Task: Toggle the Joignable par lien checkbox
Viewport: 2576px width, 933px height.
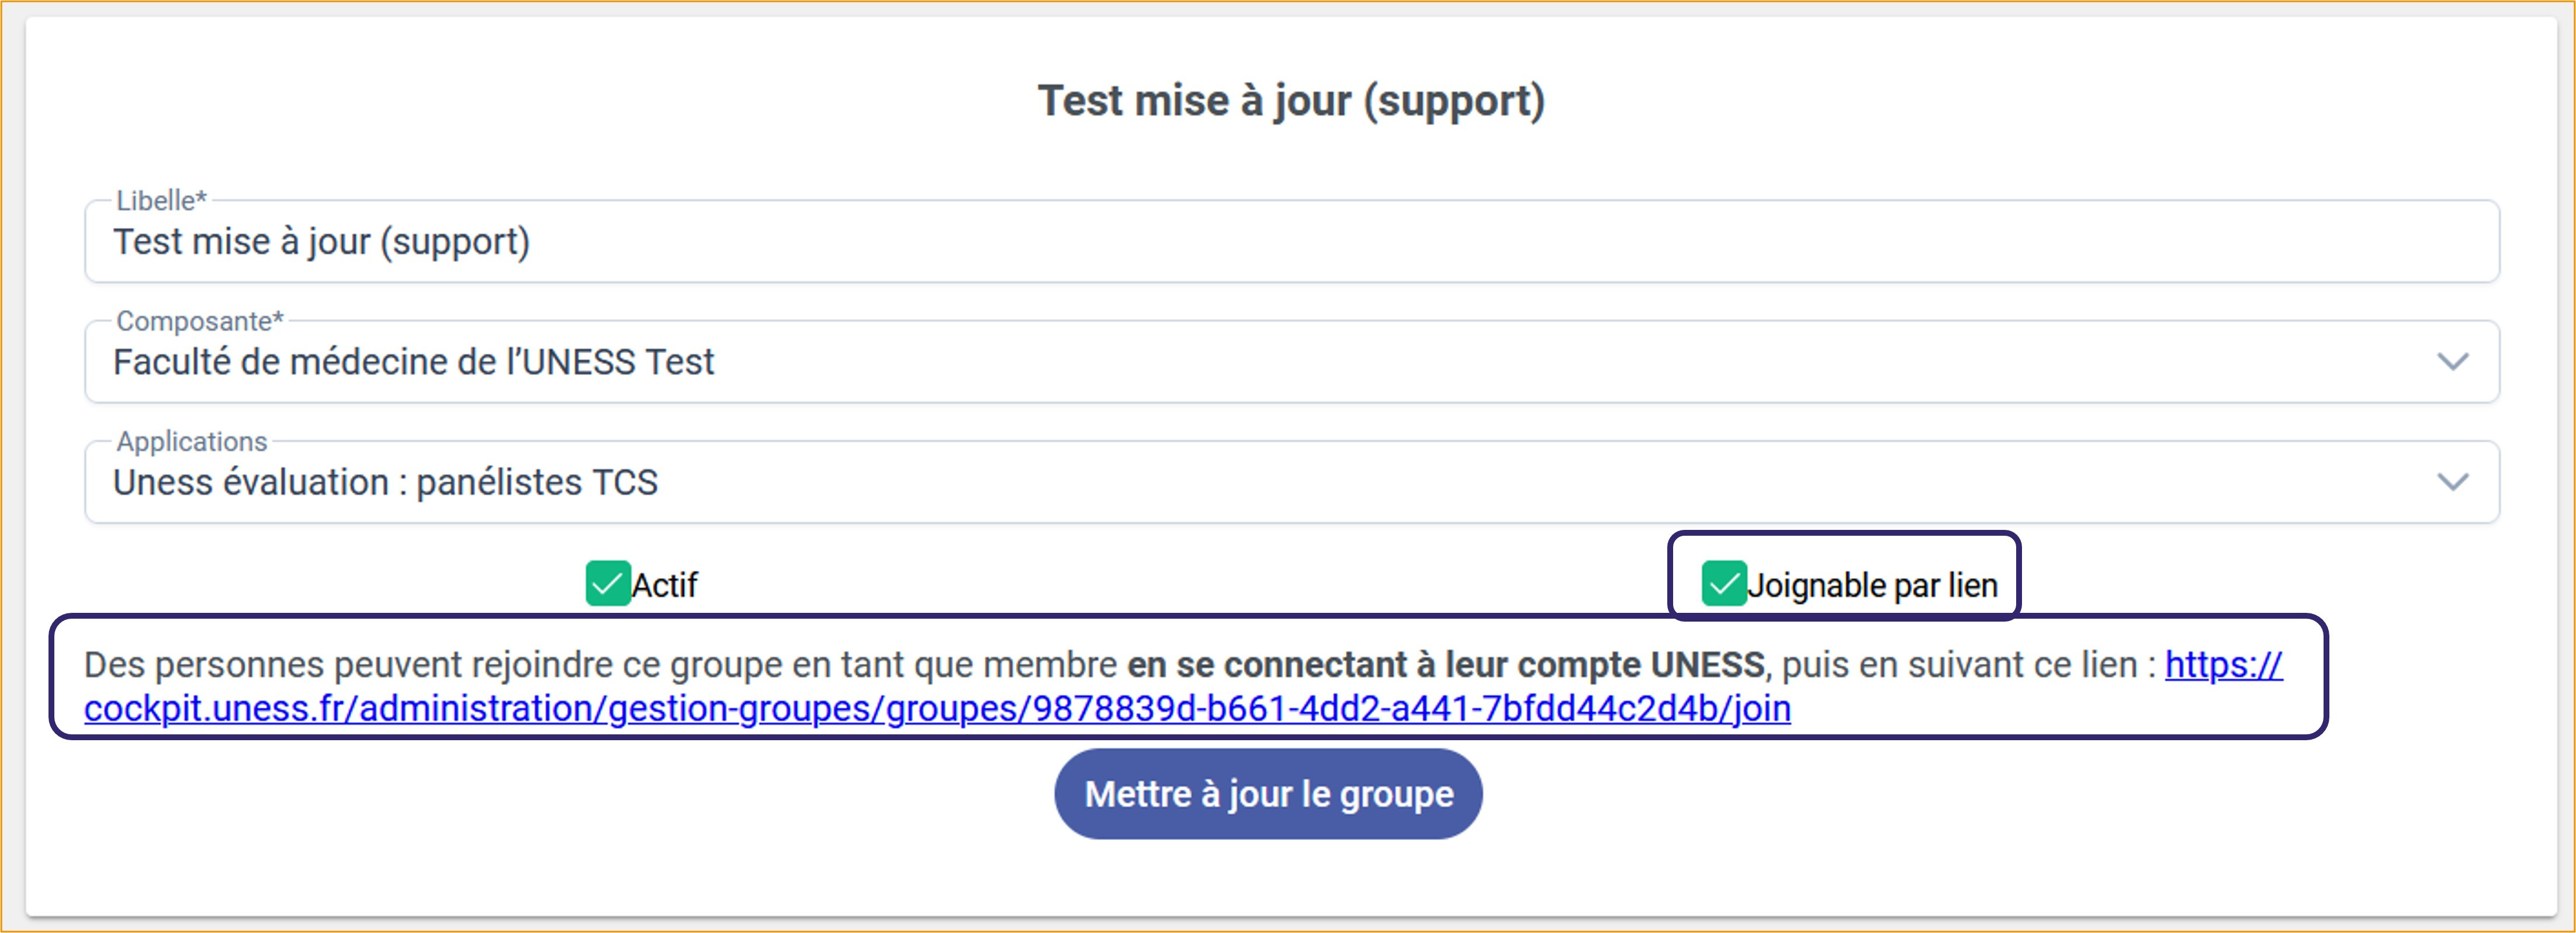Action: tap(1723, 584)
